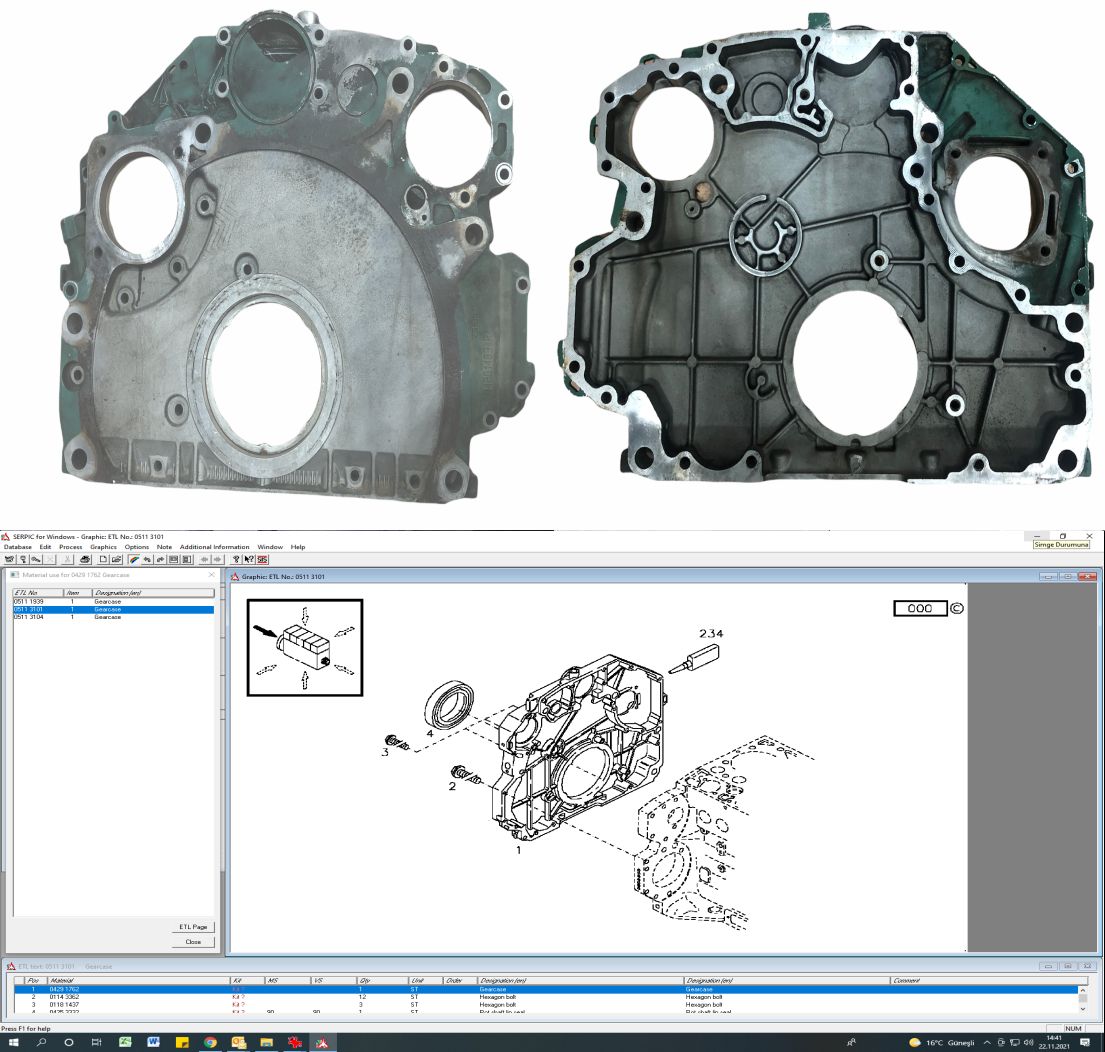
Task: Open taskbar search magnifier
Action: 41,1042
